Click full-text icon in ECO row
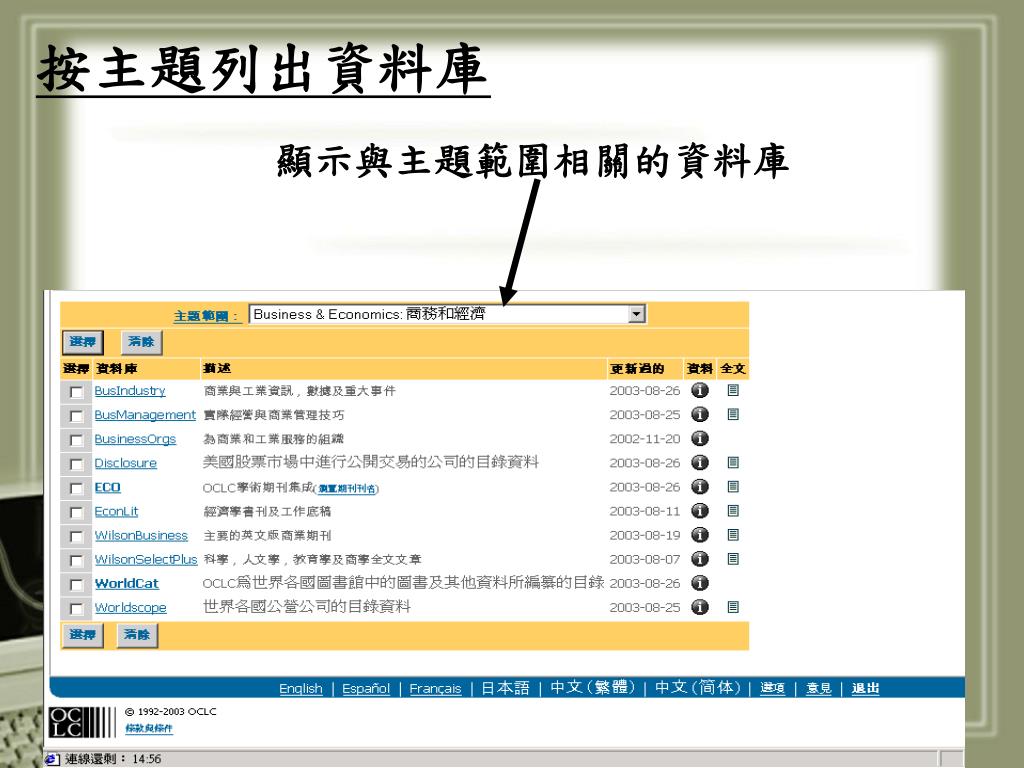Screen dimensions: 1024x768 pos(733,487)
